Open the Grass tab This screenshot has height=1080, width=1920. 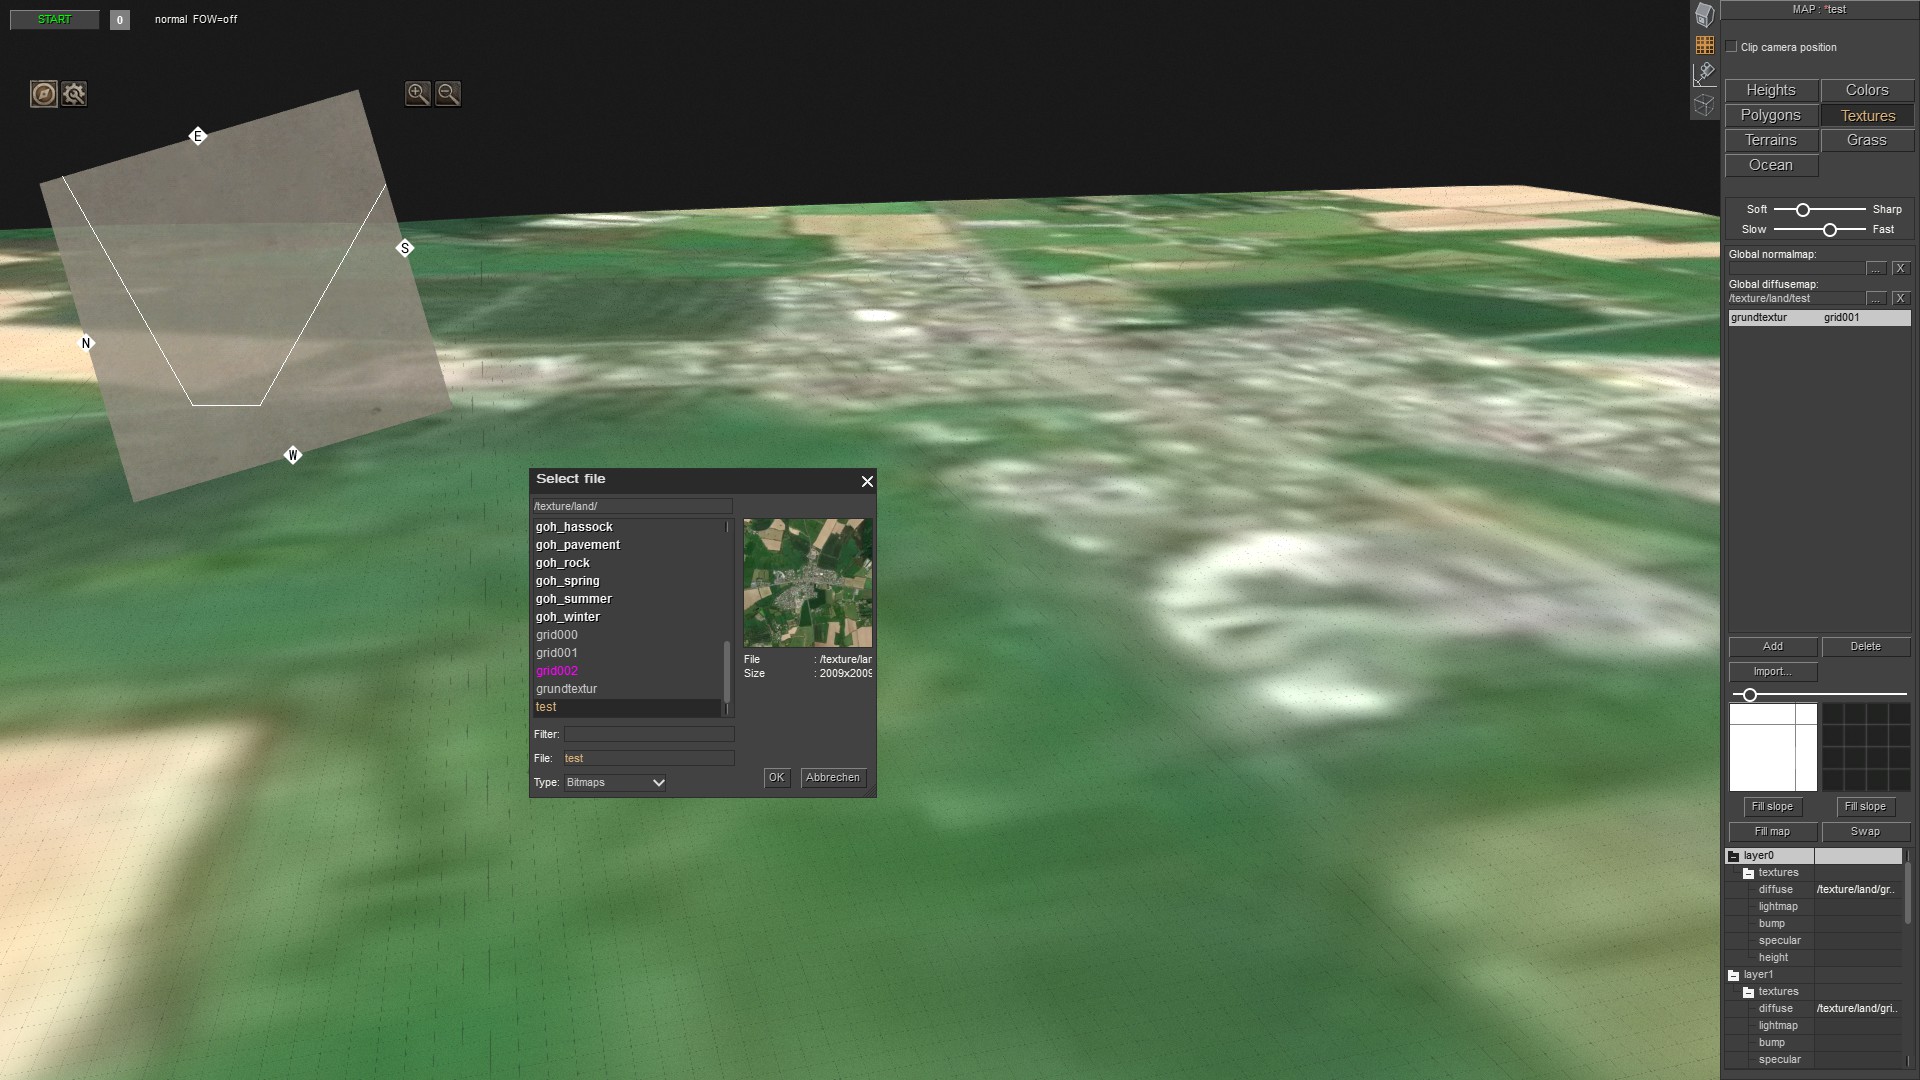coord(1866,140)
